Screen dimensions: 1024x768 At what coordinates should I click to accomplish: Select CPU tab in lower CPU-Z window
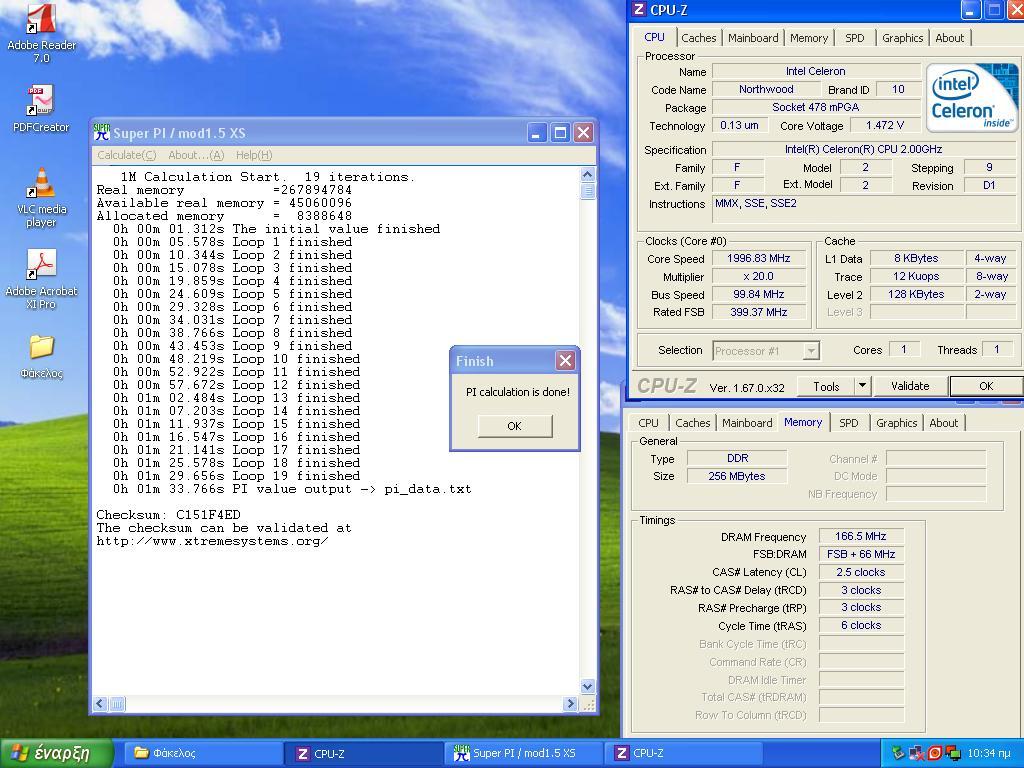point(648,423)
